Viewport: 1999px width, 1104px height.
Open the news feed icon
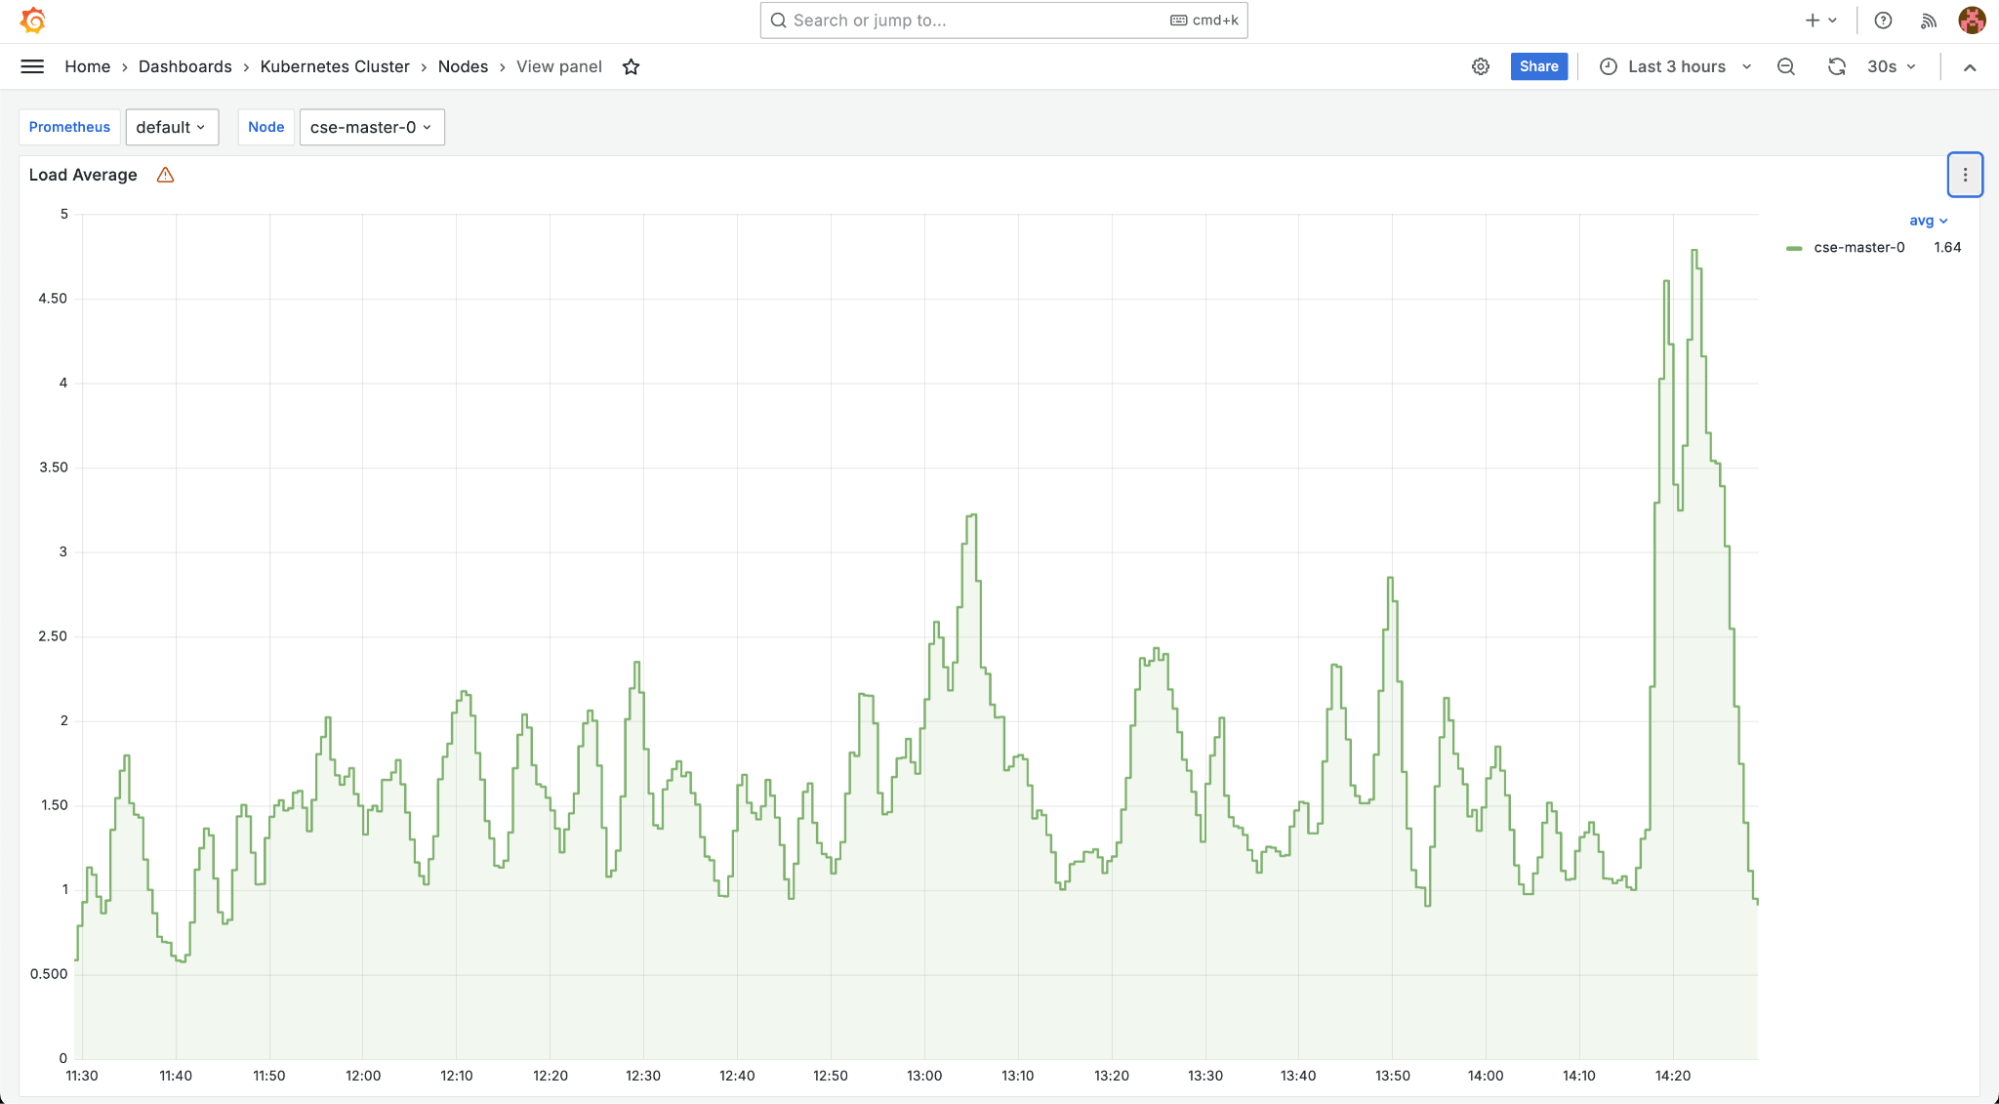pyautogui.click(x=1928, y=20)
